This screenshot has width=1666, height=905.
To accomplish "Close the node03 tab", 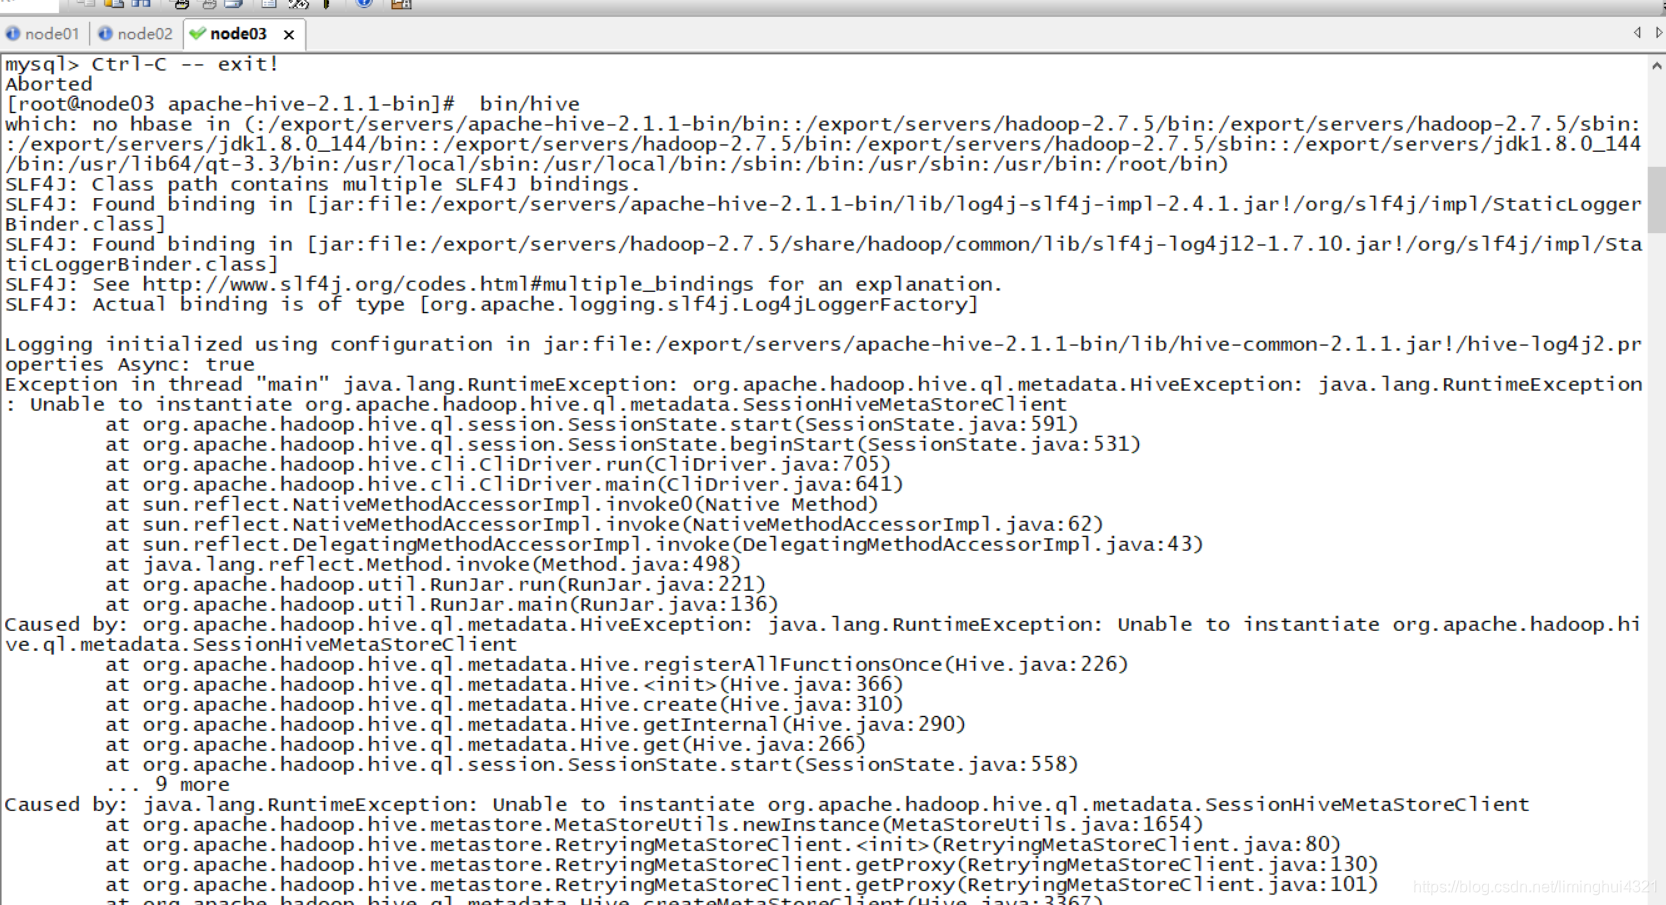I will click(289, 35).
